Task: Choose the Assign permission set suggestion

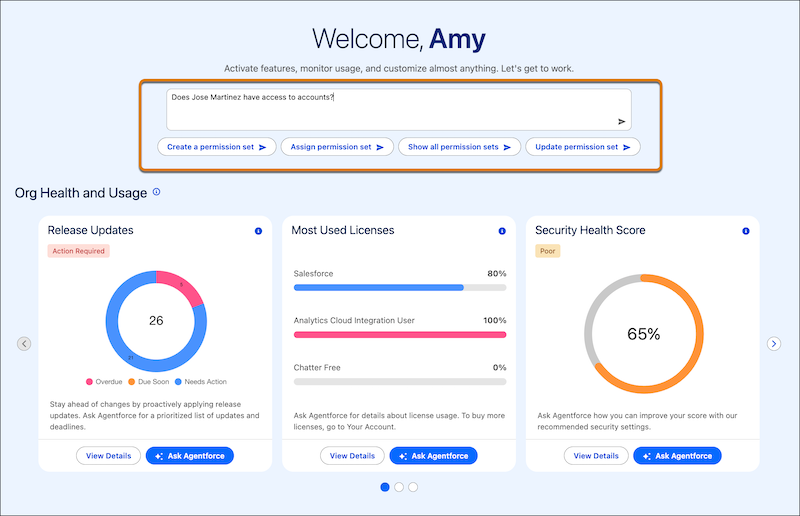Action: click(337, 147)
